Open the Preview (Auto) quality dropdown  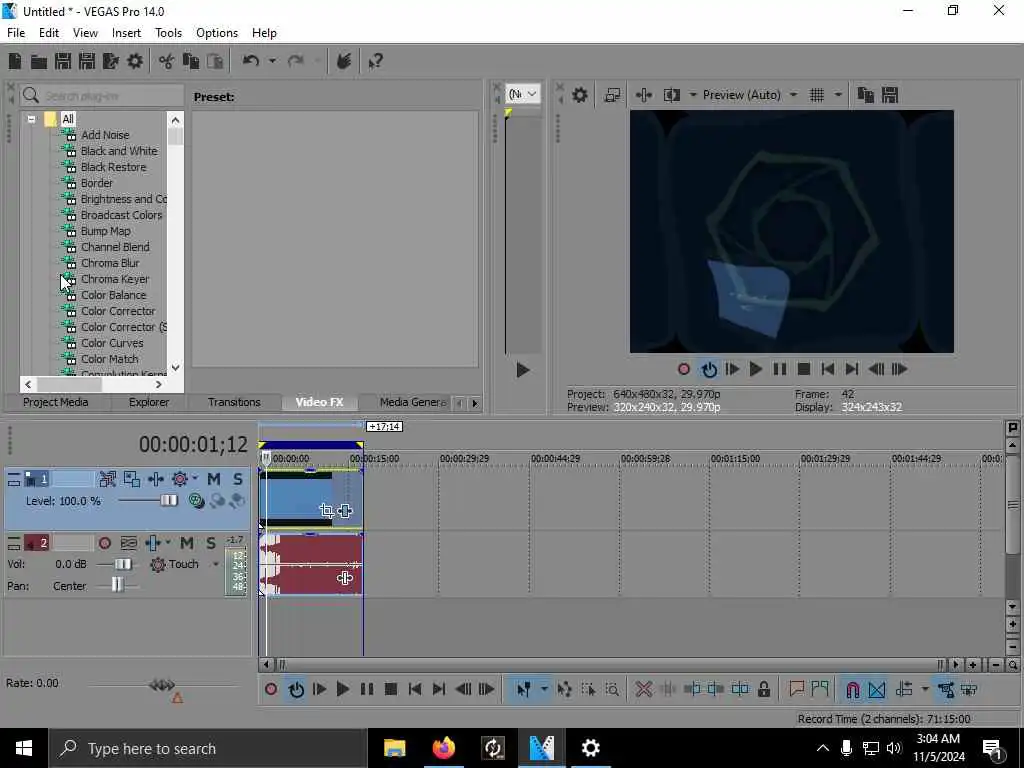tap(793, 95)
